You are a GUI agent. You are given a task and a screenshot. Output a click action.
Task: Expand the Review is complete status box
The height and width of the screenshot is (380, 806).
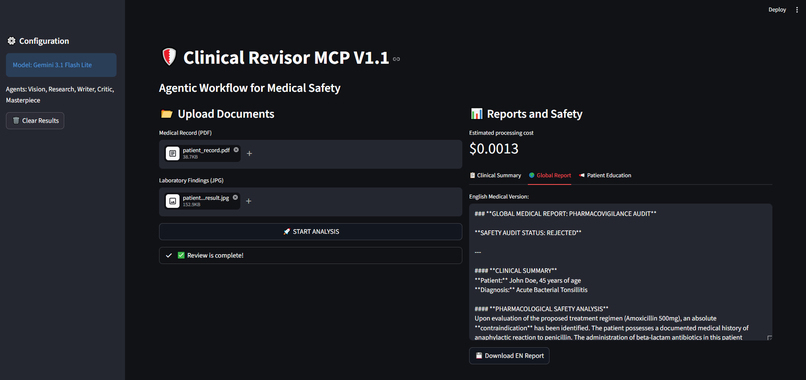pos(310,256)
